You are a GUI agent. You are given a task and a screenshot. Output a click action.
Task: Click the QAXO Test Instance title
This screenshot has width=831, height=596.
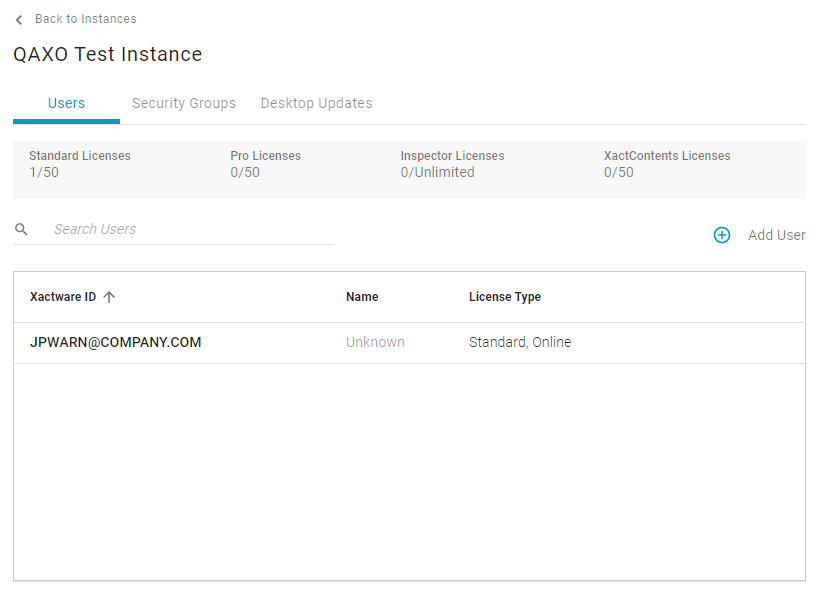108,54
